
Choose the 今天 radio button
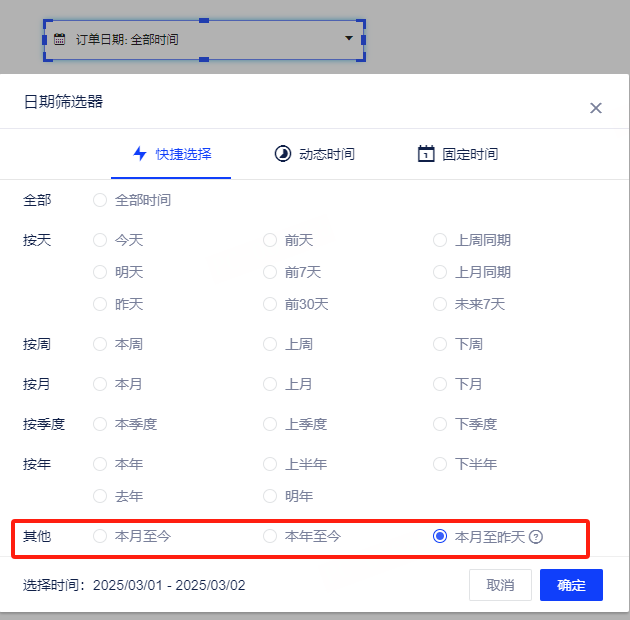[x=100, y=240]
